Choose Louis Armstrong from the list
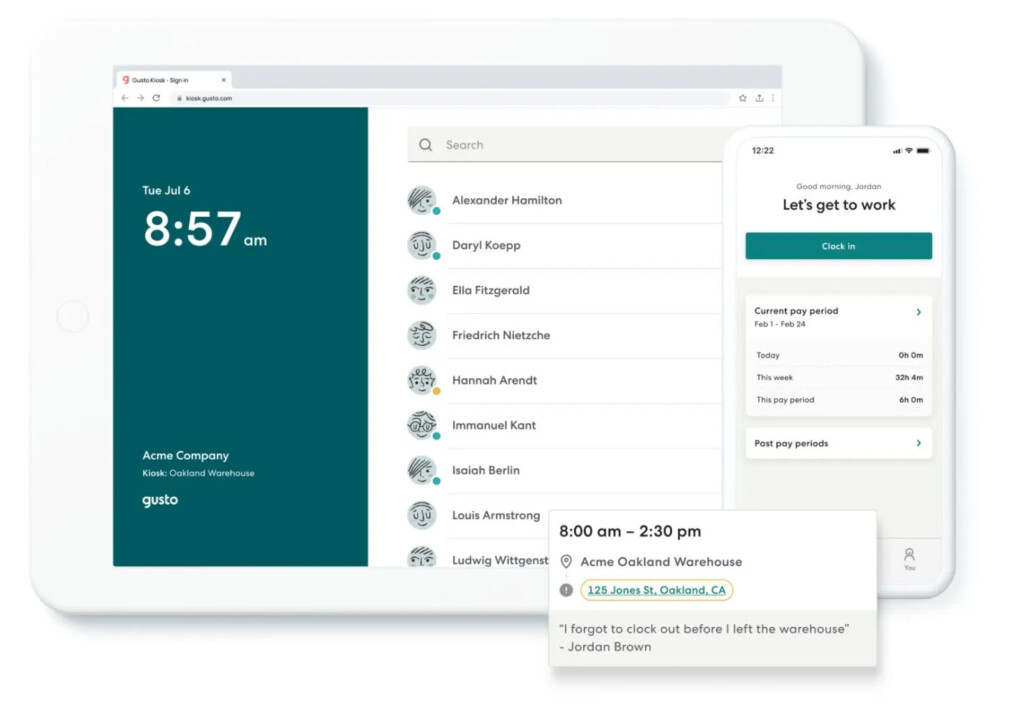Image resolution: width=1024 pixels, height=708 pixels. coord(496,515)
